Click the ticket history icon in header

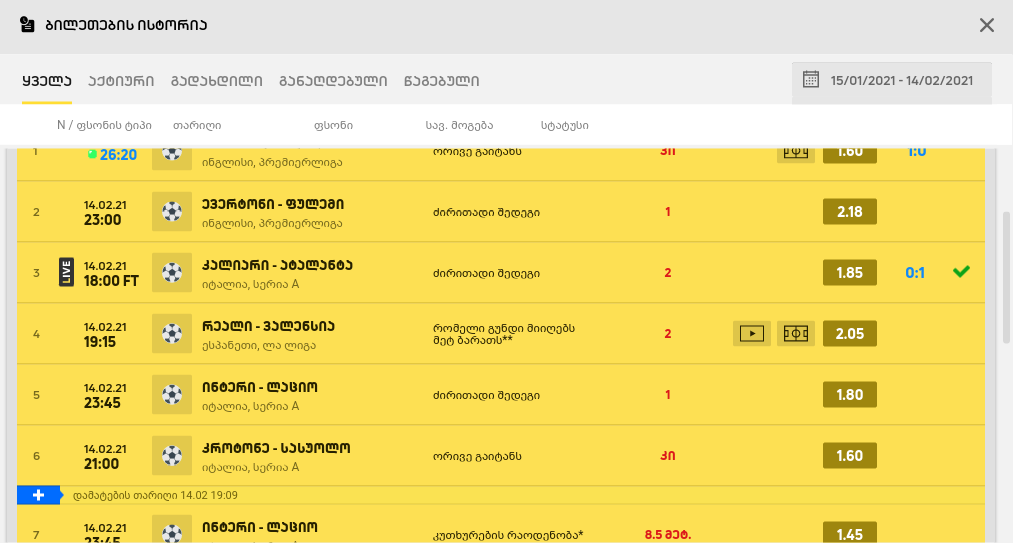click(27, 25)
